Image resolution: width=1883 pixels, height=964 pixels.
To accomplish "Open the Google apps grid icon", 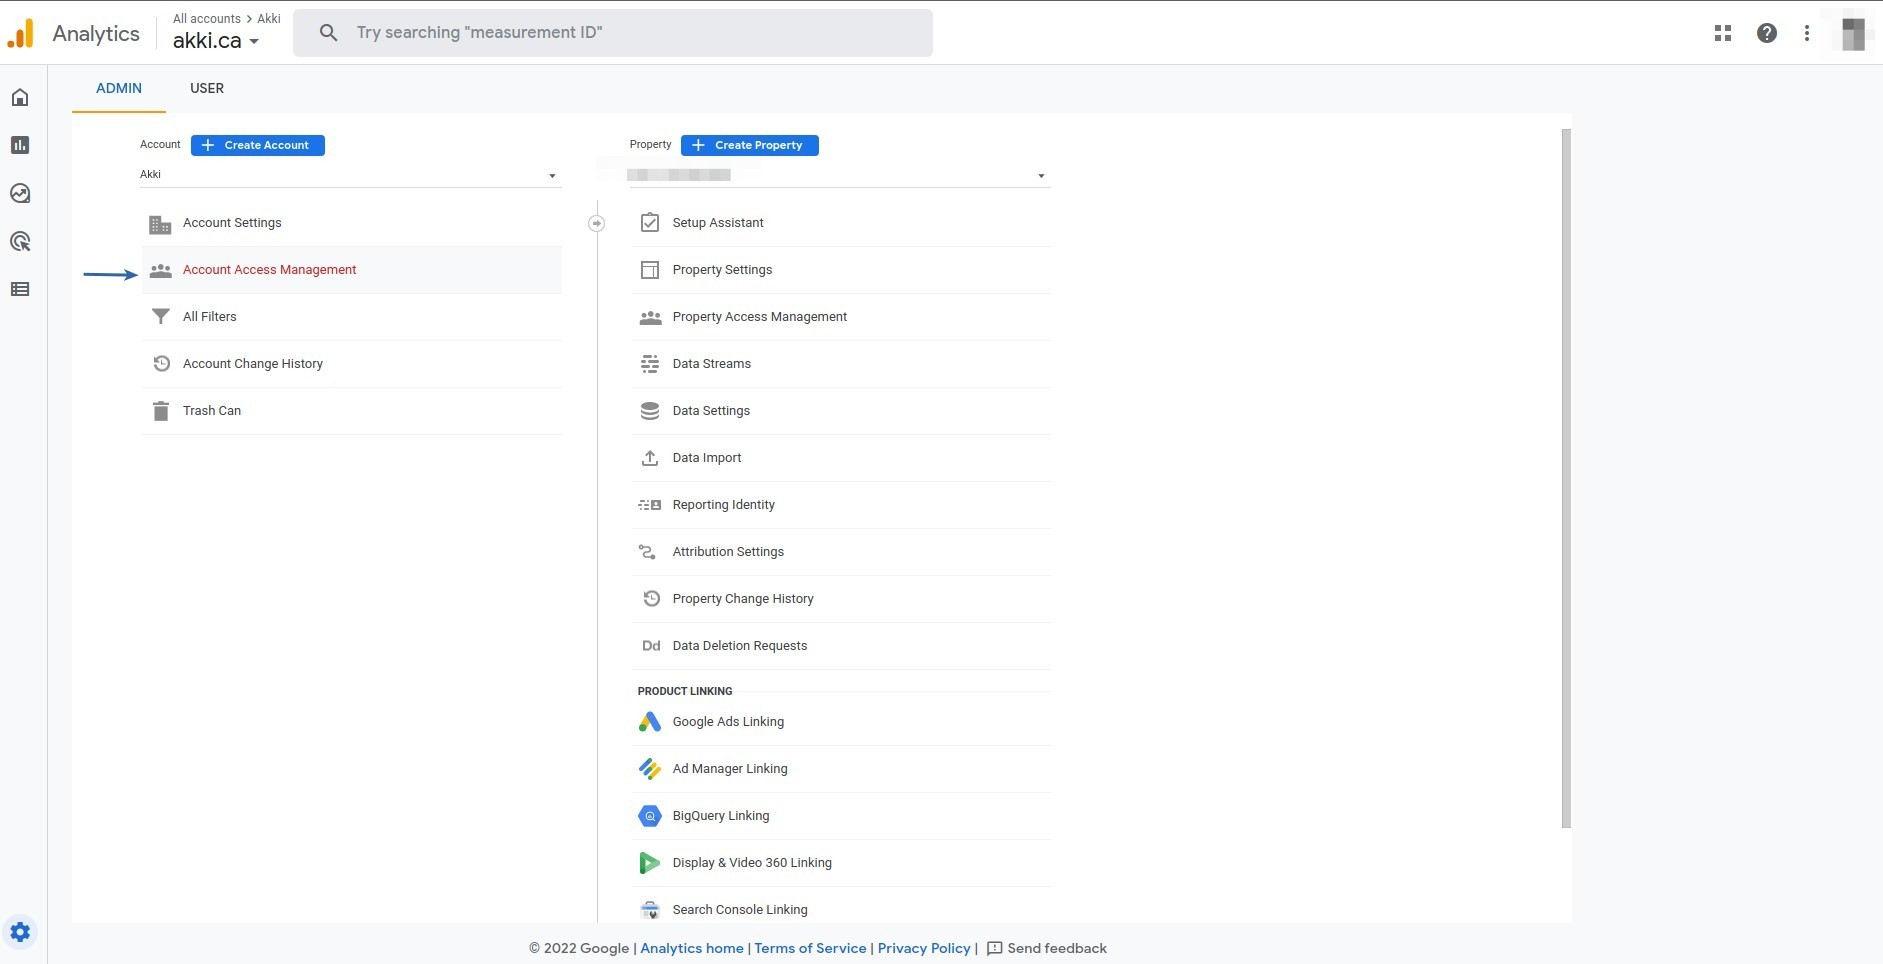I will click(x=1722, y=33).
